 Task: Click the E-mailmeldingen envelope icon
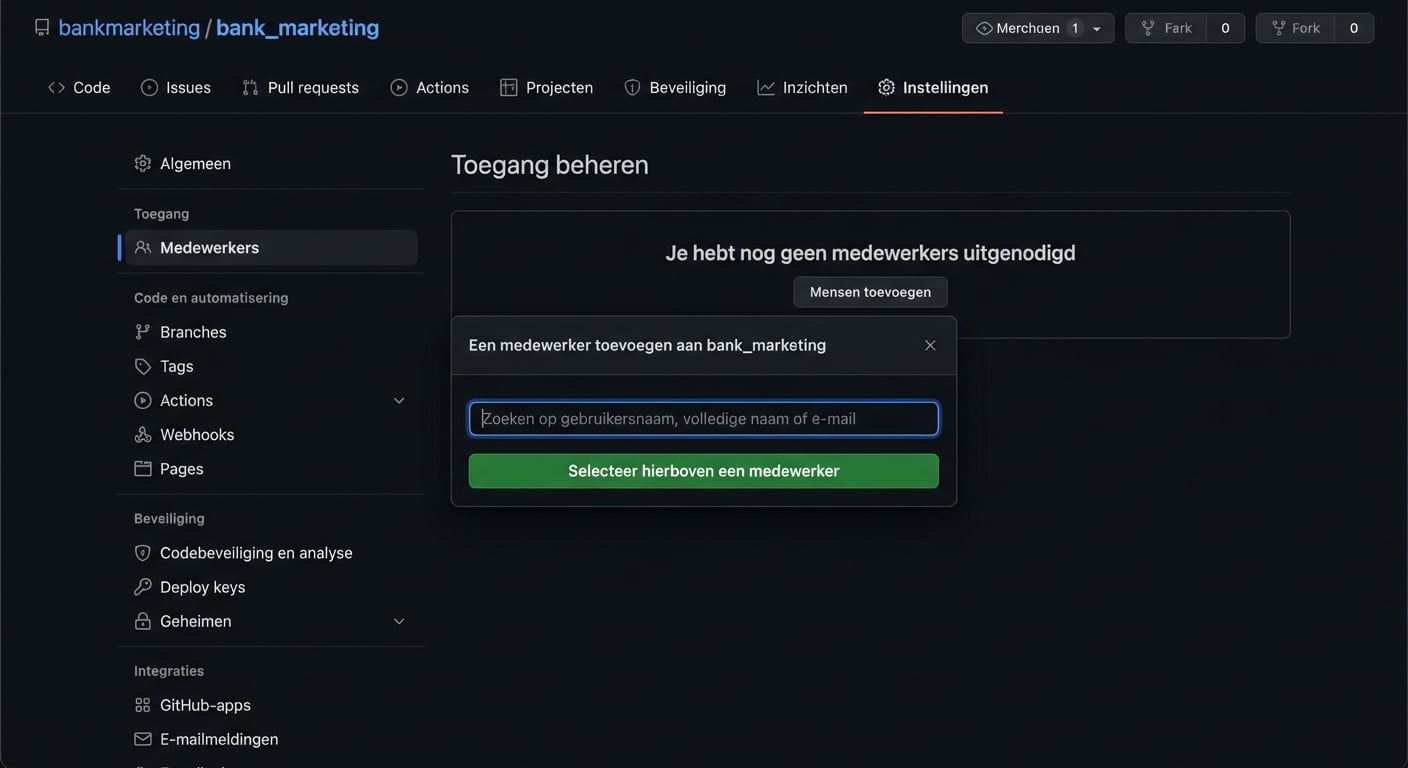pyautogui.click(x=143, y=739)
